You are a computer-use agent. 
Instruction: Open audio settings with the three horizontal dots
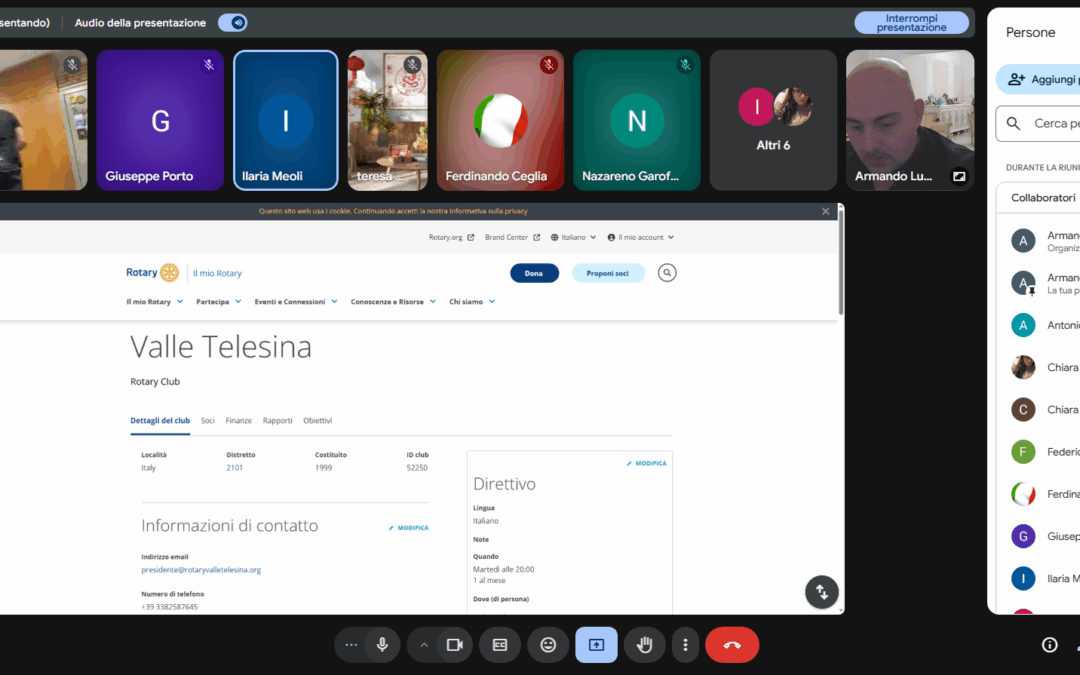(351, 645)
